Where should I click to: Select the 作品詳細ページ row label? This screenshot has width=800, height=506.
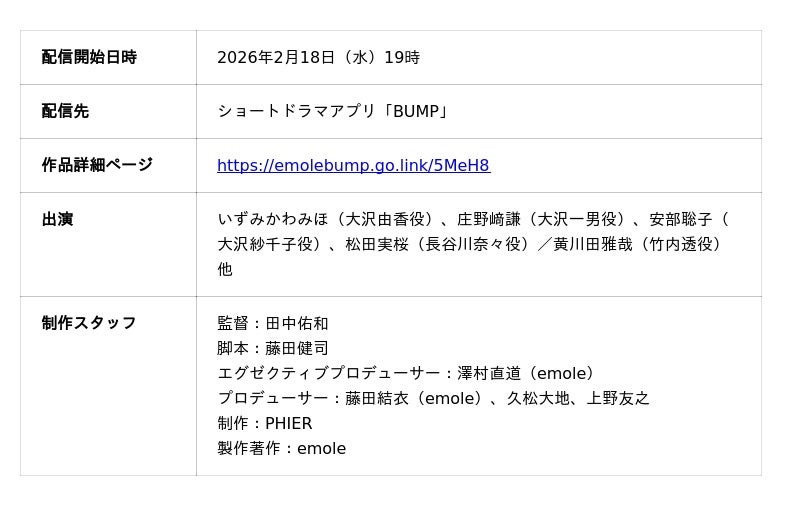click(x=97, y=165)
